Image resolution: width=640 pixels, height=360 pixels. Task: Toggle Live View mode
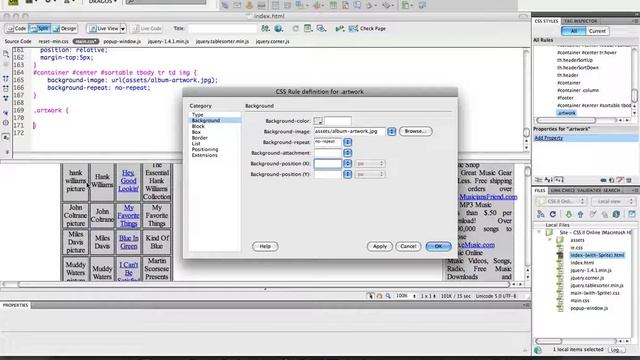tap(104, 29)
